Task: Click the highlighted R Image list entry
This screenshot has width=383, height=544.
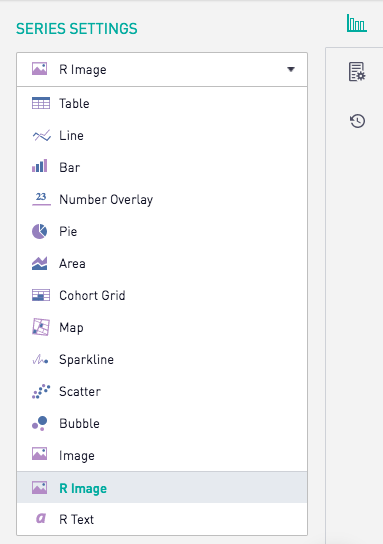Action: pyautogui.click(x=162, y=487)
